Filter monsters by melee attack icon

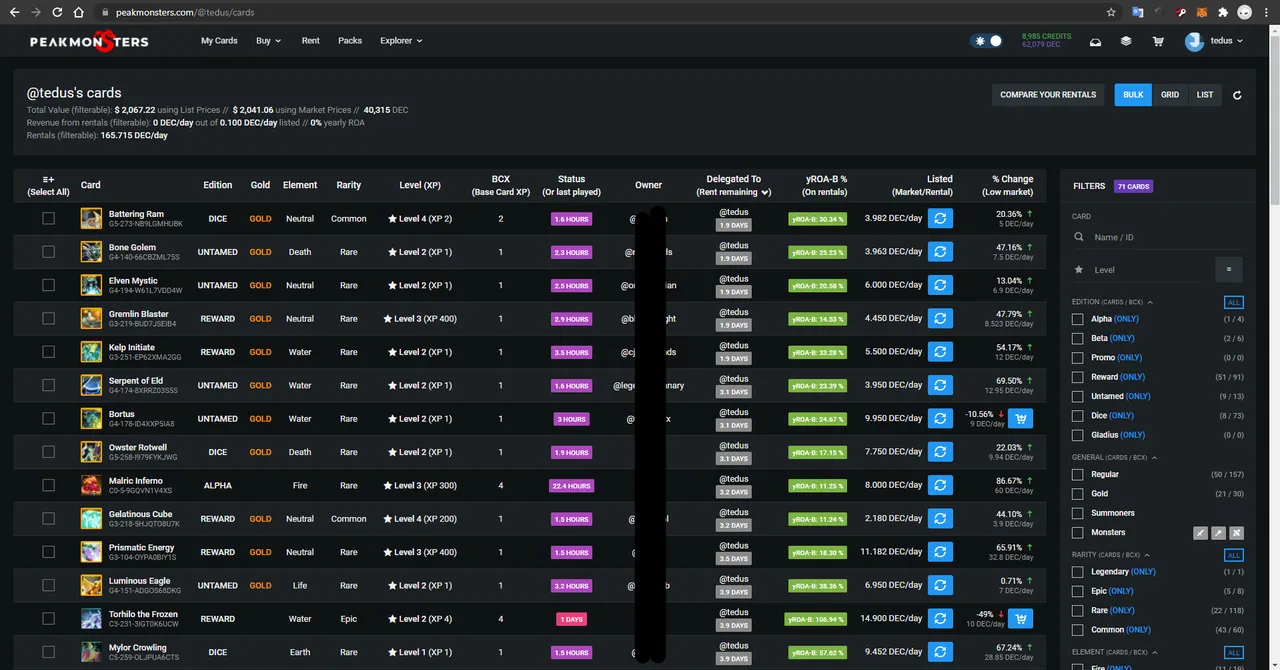[x=1201, y=533]
